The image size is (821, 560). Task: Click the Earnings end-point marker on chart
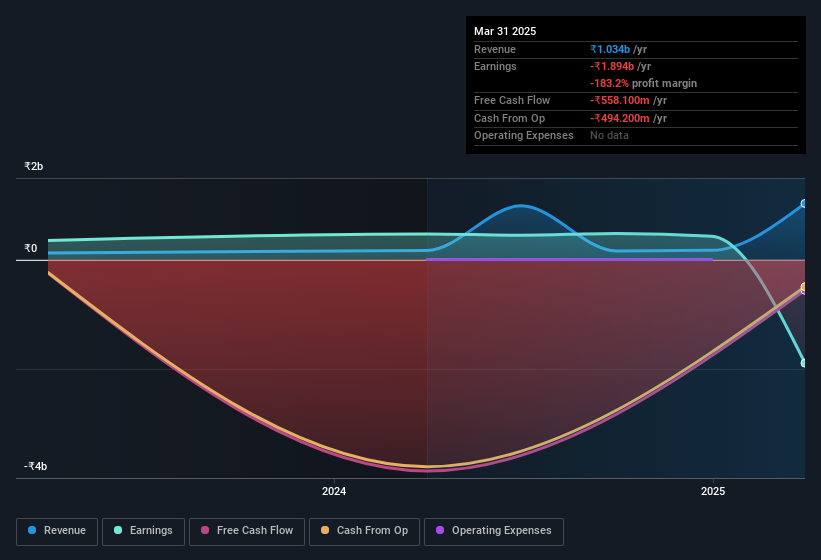click(x=804, y=363)
